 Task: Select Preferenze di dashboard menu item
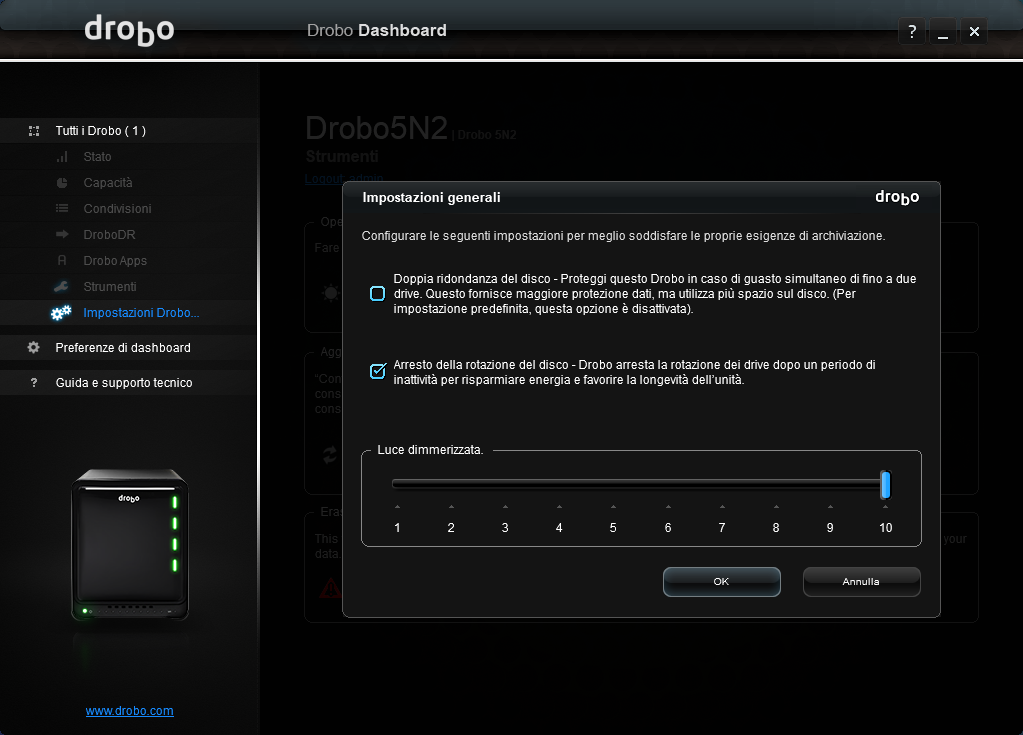pos(123,348)
